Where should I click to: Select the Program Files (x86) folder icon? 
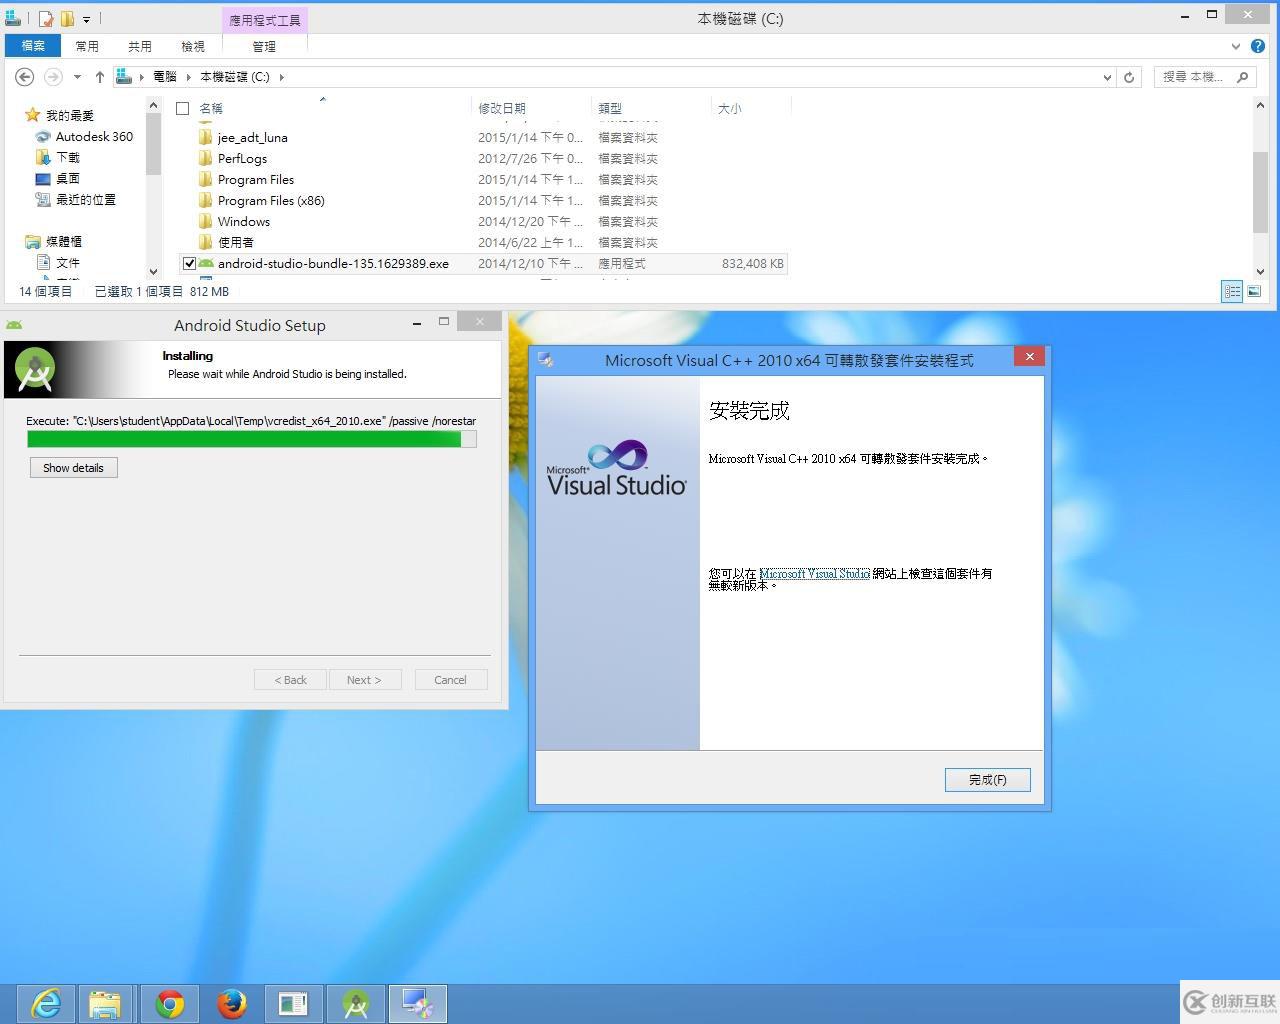(x=205, y=200)
